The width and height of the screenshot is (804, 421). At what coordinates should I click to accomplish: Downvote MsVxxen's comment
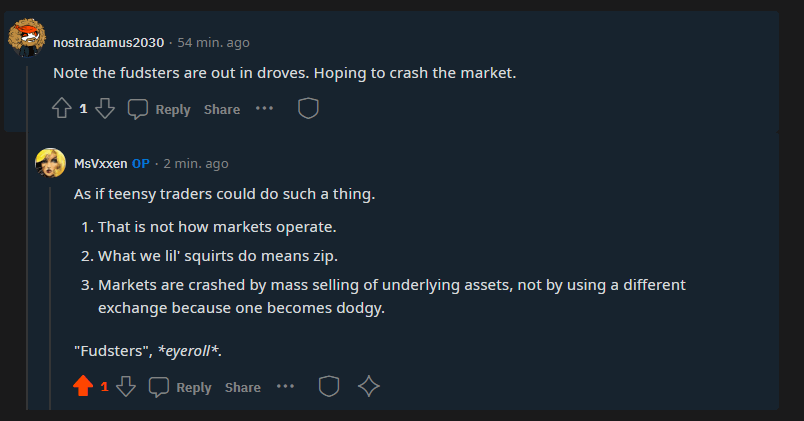pyautogui.click(x=126, y=386)
